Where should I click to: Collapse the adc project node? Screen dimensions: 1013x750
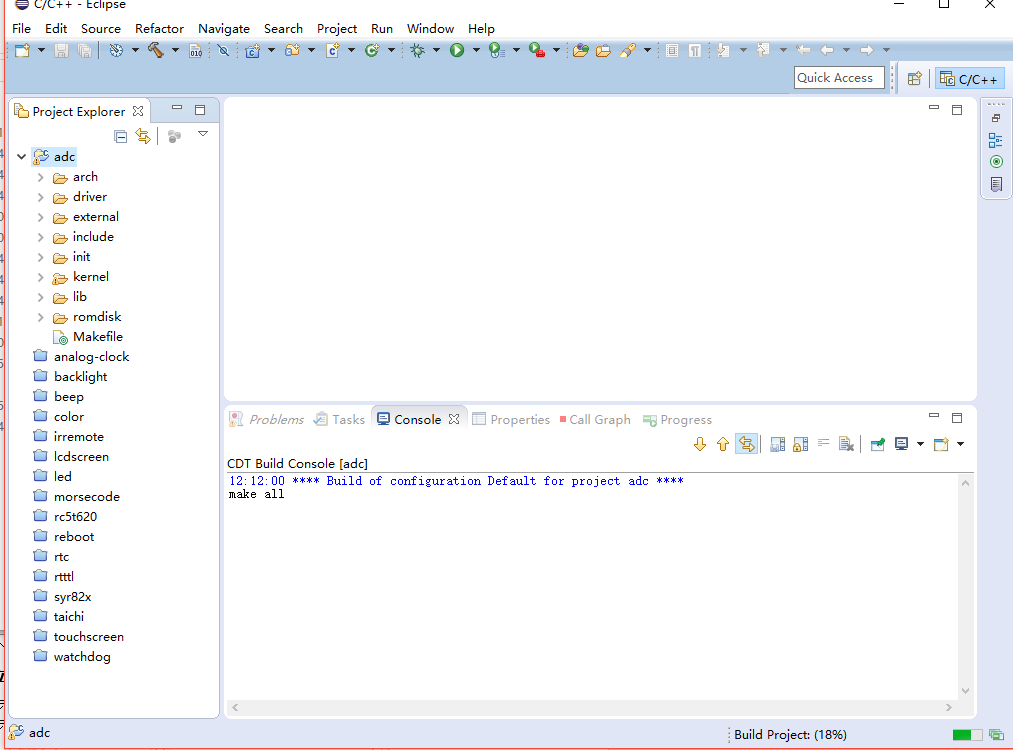(21, 157)
